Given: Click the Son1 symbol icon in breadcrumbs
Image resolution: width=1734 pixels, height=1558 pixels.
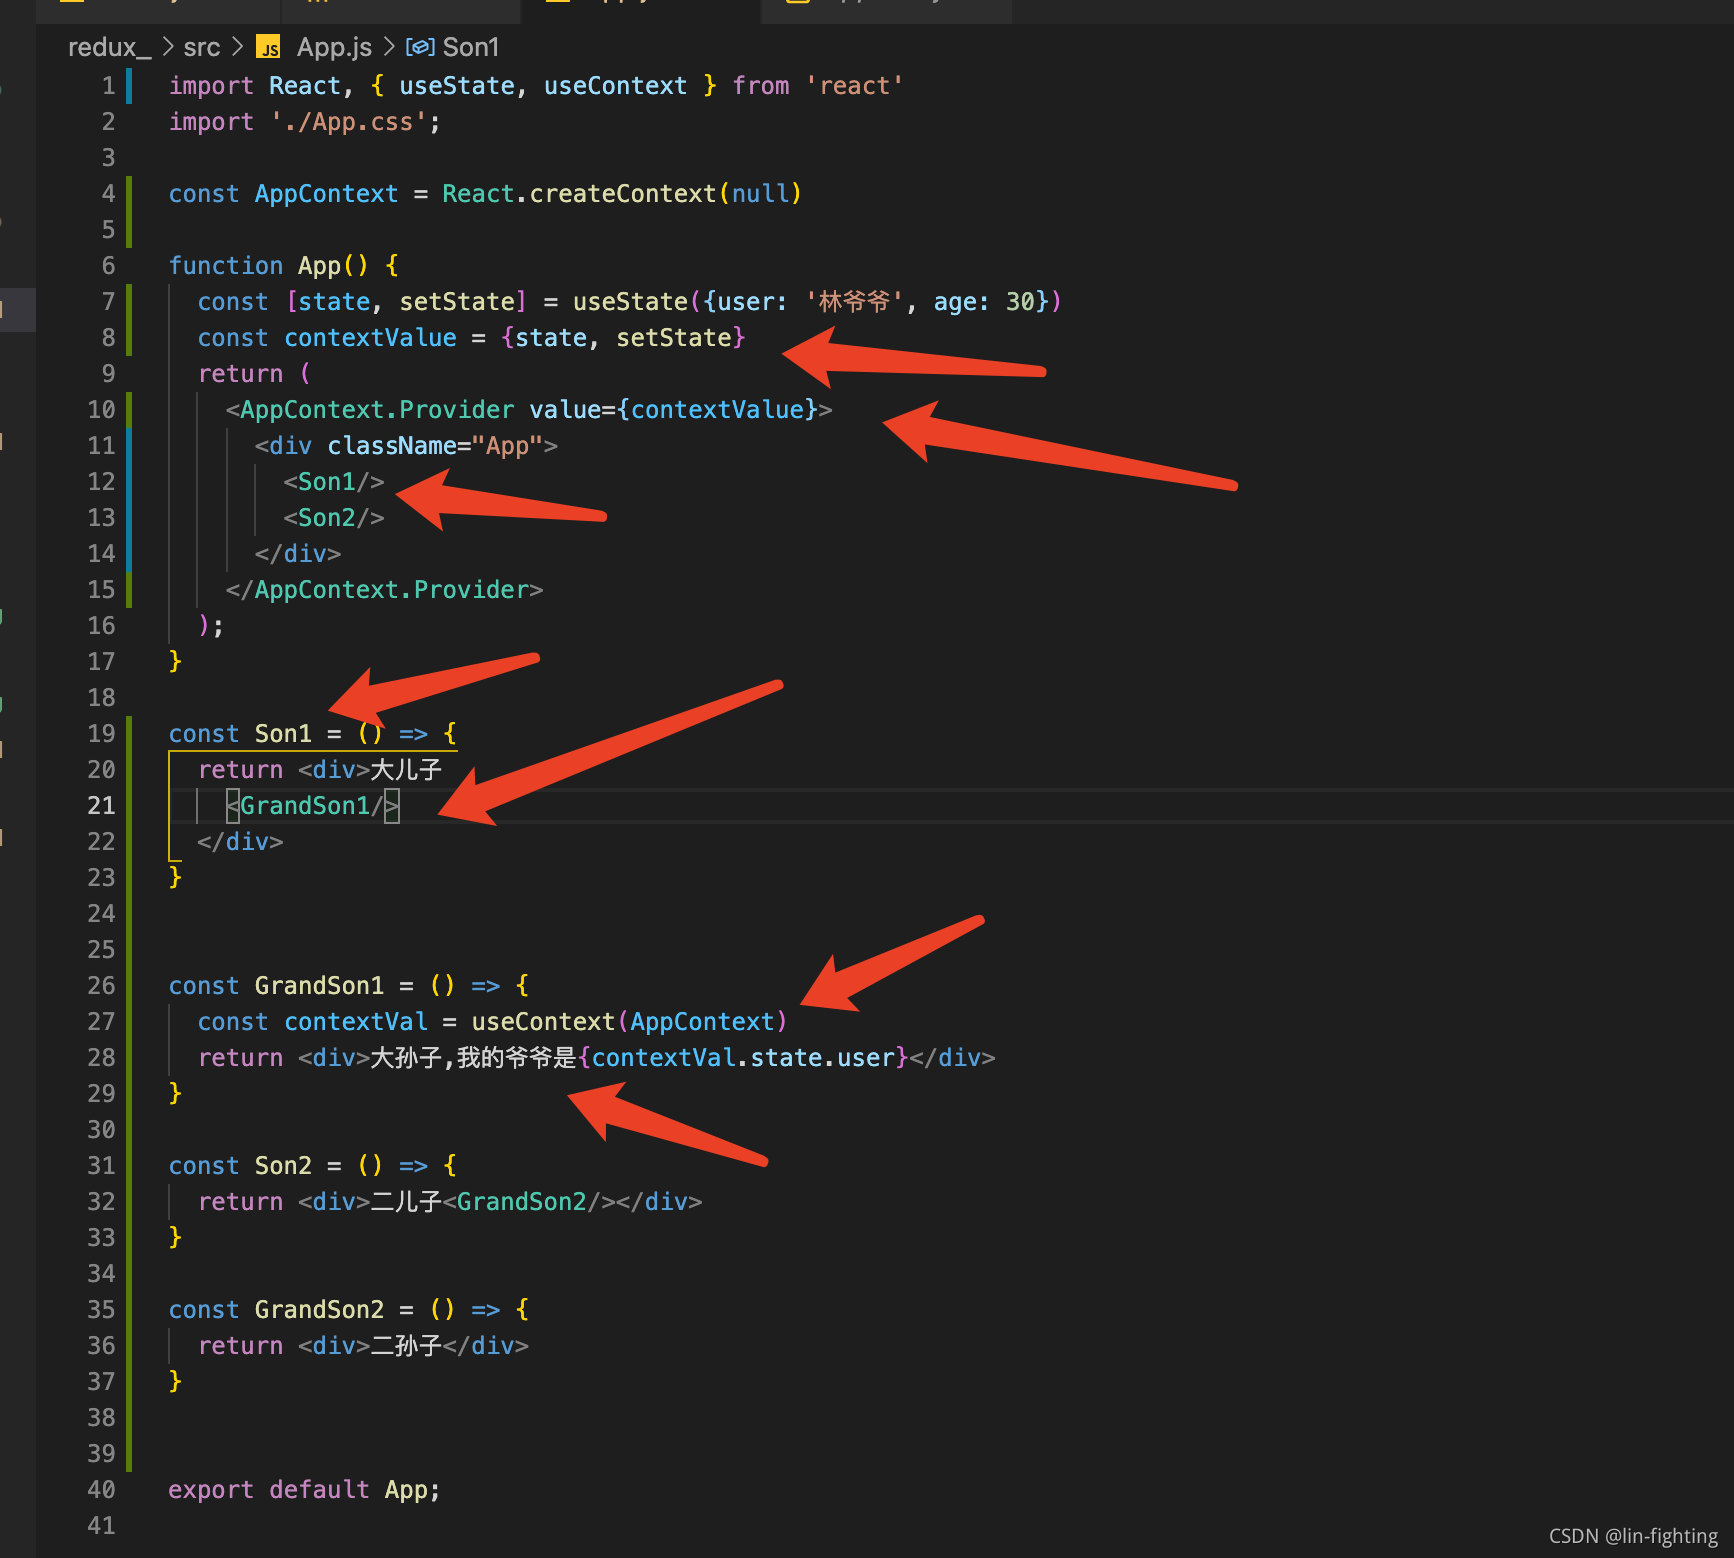Looking at the screenshot, I should pos(420,47).
